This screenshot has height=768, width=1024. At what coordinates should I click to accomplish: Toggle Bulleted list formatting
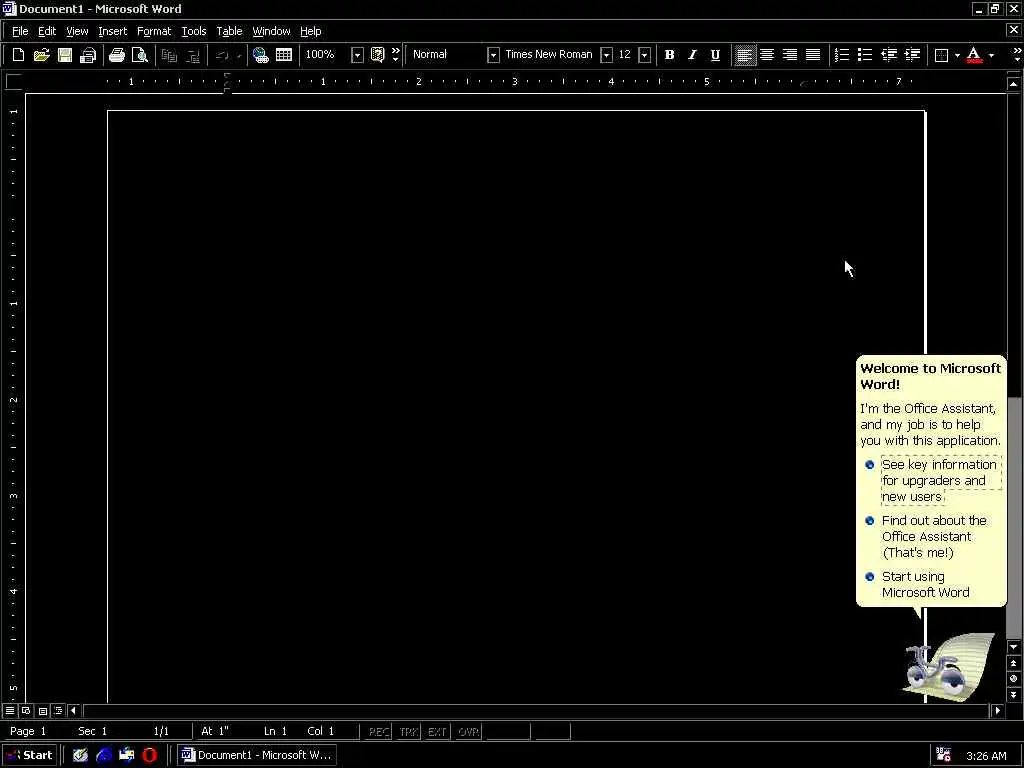(x=865, y=55)
